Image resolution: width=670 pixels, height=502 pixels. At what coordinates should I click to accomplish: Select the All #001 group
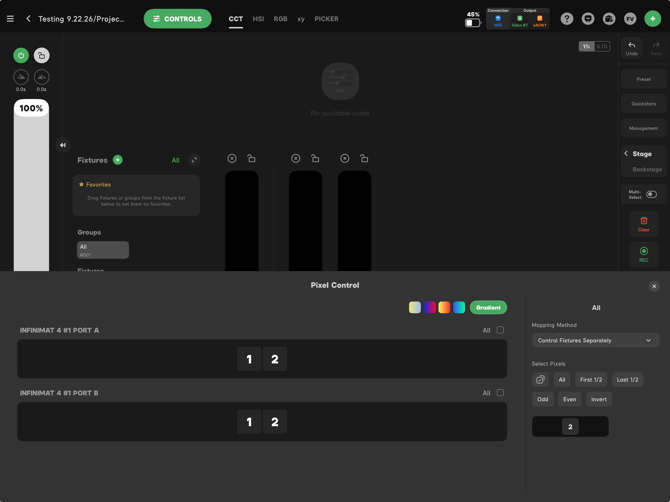point(103,250)
